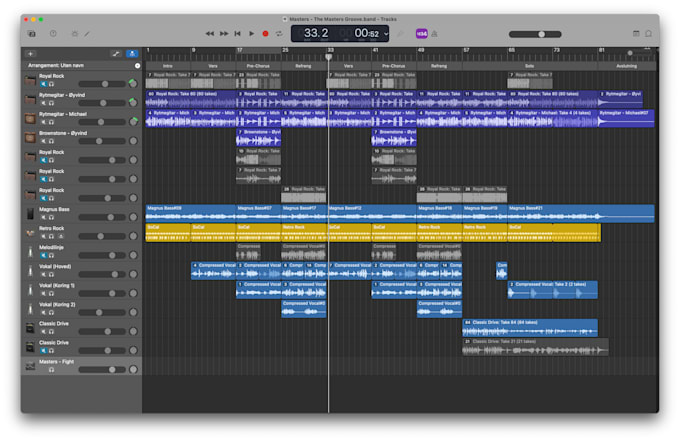Solo the Vokal (Koring 2) track
The width and height of the screenshot is (680, 441).
[x=51, y=313]
